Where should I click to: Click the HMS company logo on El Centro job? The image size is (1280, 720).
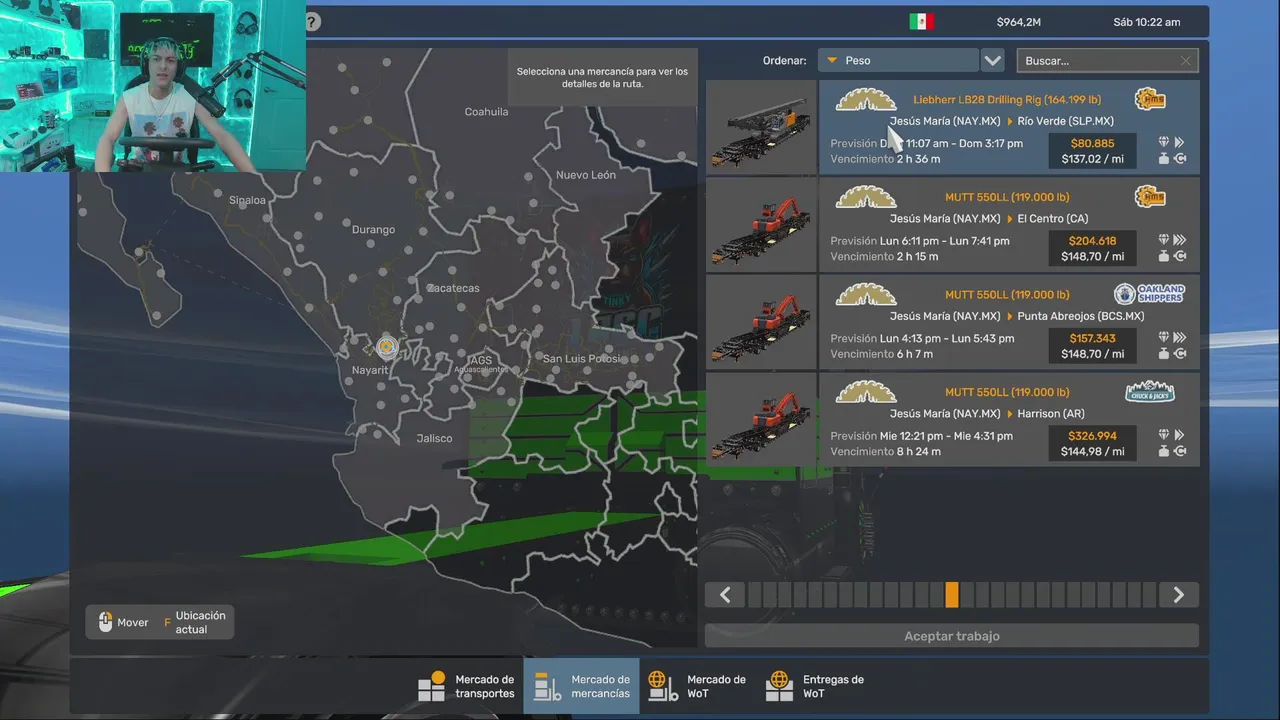[1150, 197]
